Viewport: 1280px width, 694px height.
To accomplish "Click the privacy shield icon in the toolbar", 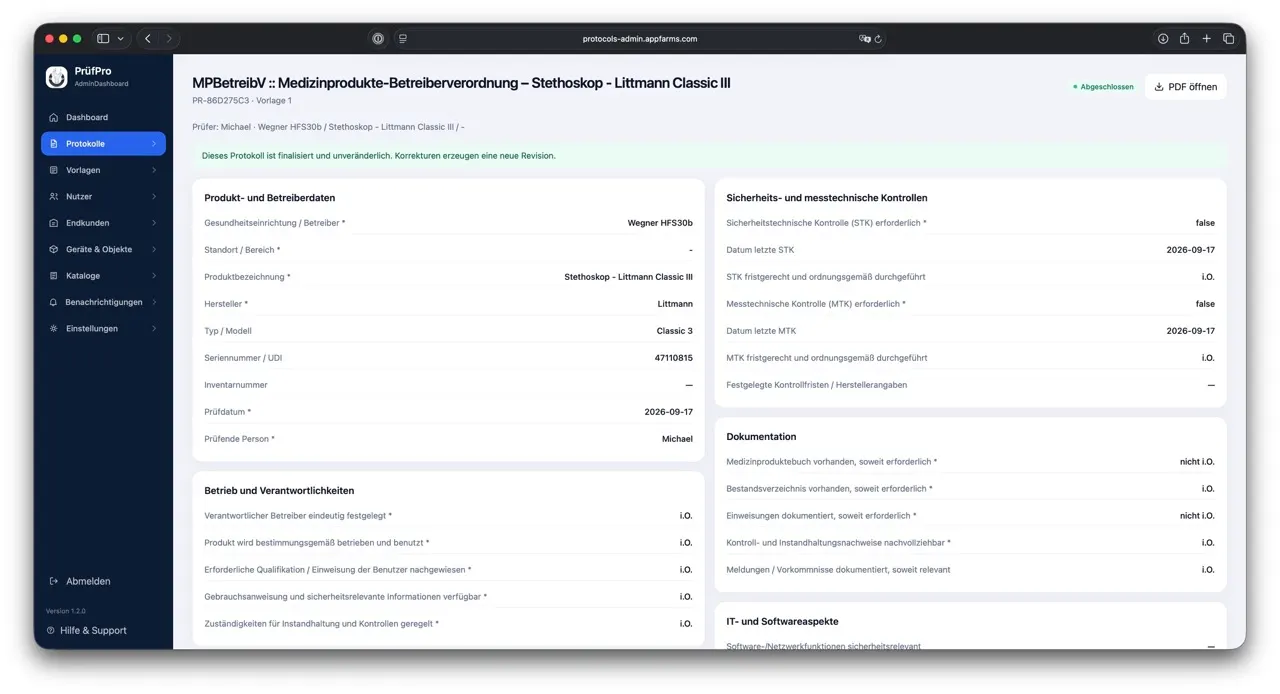I will (x=378, y=39).
